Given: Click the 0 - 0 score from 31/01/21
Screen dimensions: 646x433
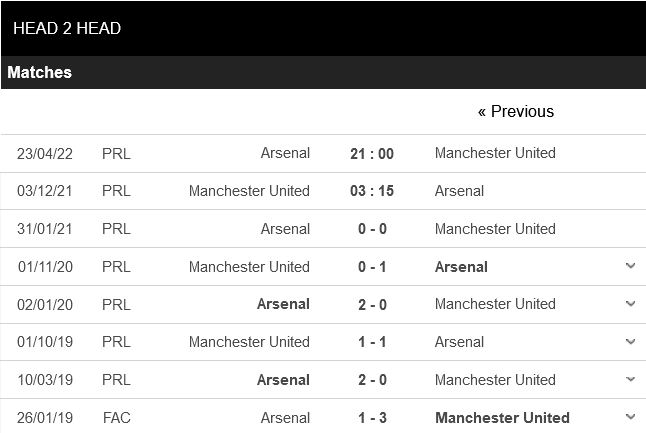Looking at the screenshot, I should click(x=372, y=229).
